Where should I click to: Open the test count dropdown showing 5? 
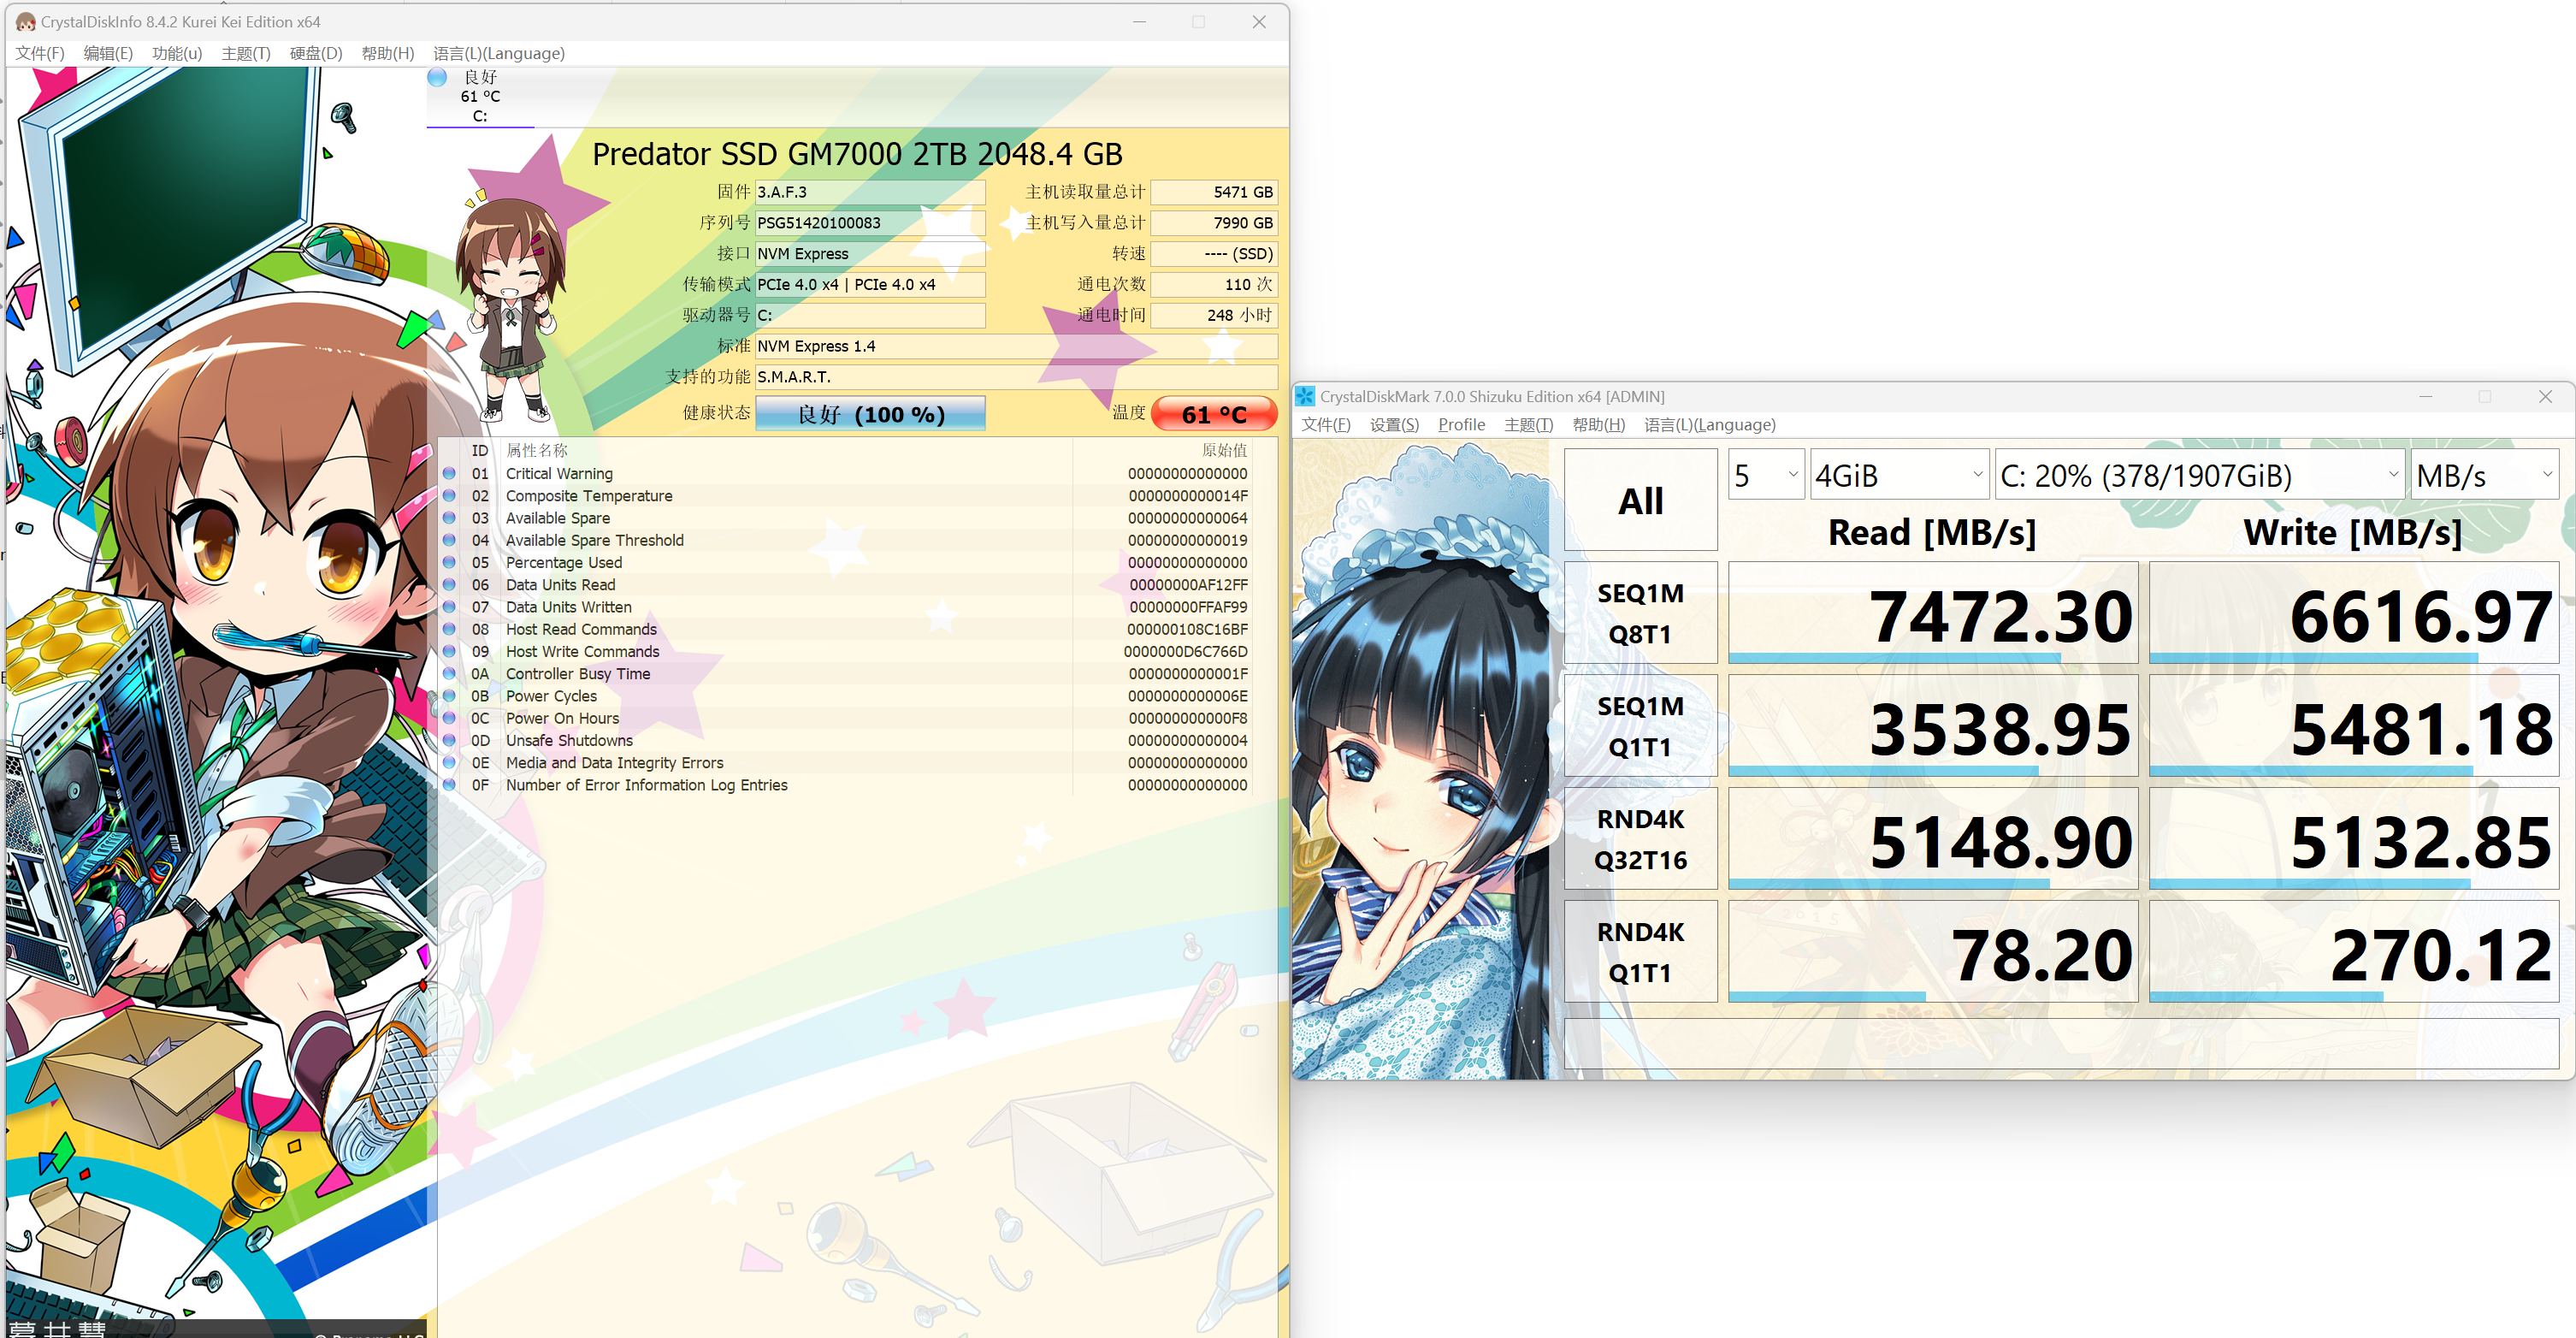click(x=1765, y=475)
